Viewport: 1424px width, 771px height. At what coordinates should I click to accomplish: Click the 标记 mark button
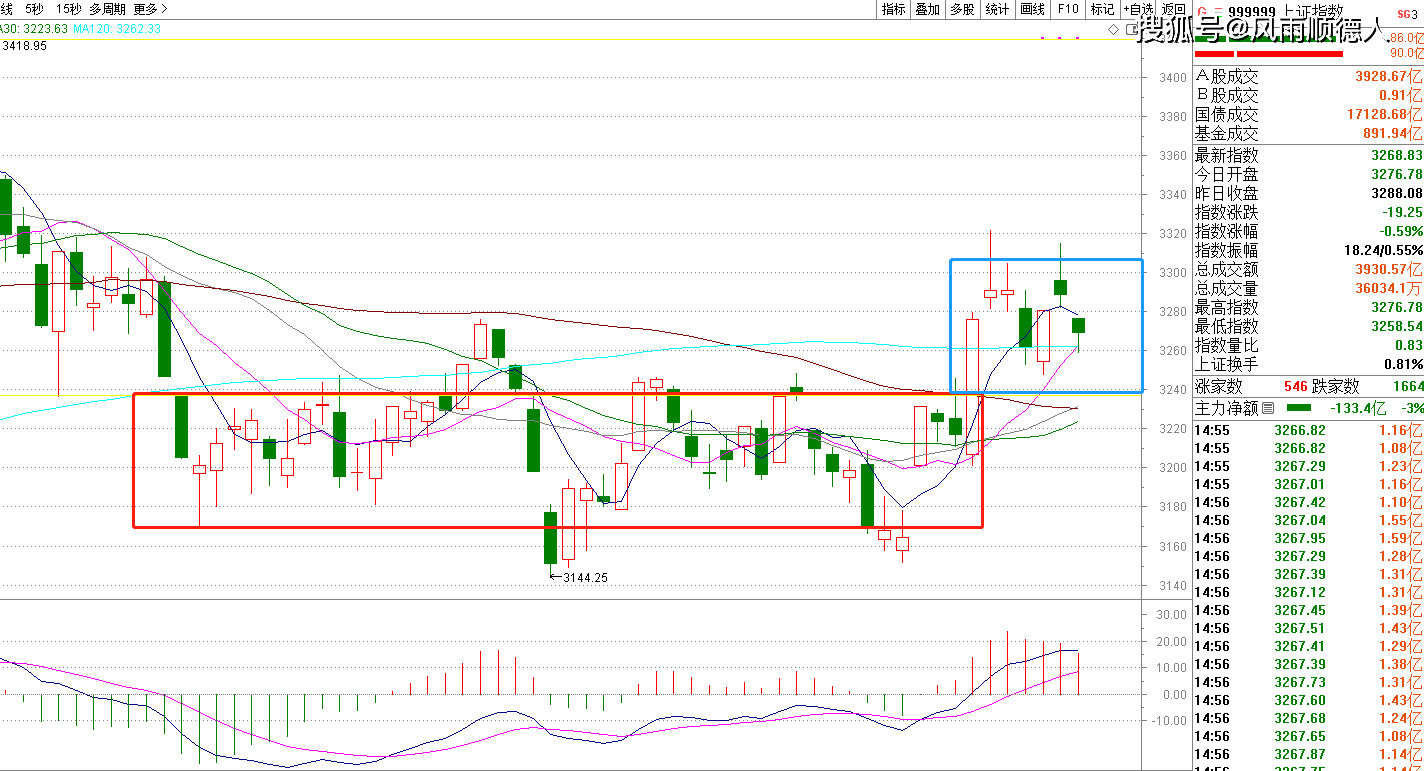tap(1102, 9)
